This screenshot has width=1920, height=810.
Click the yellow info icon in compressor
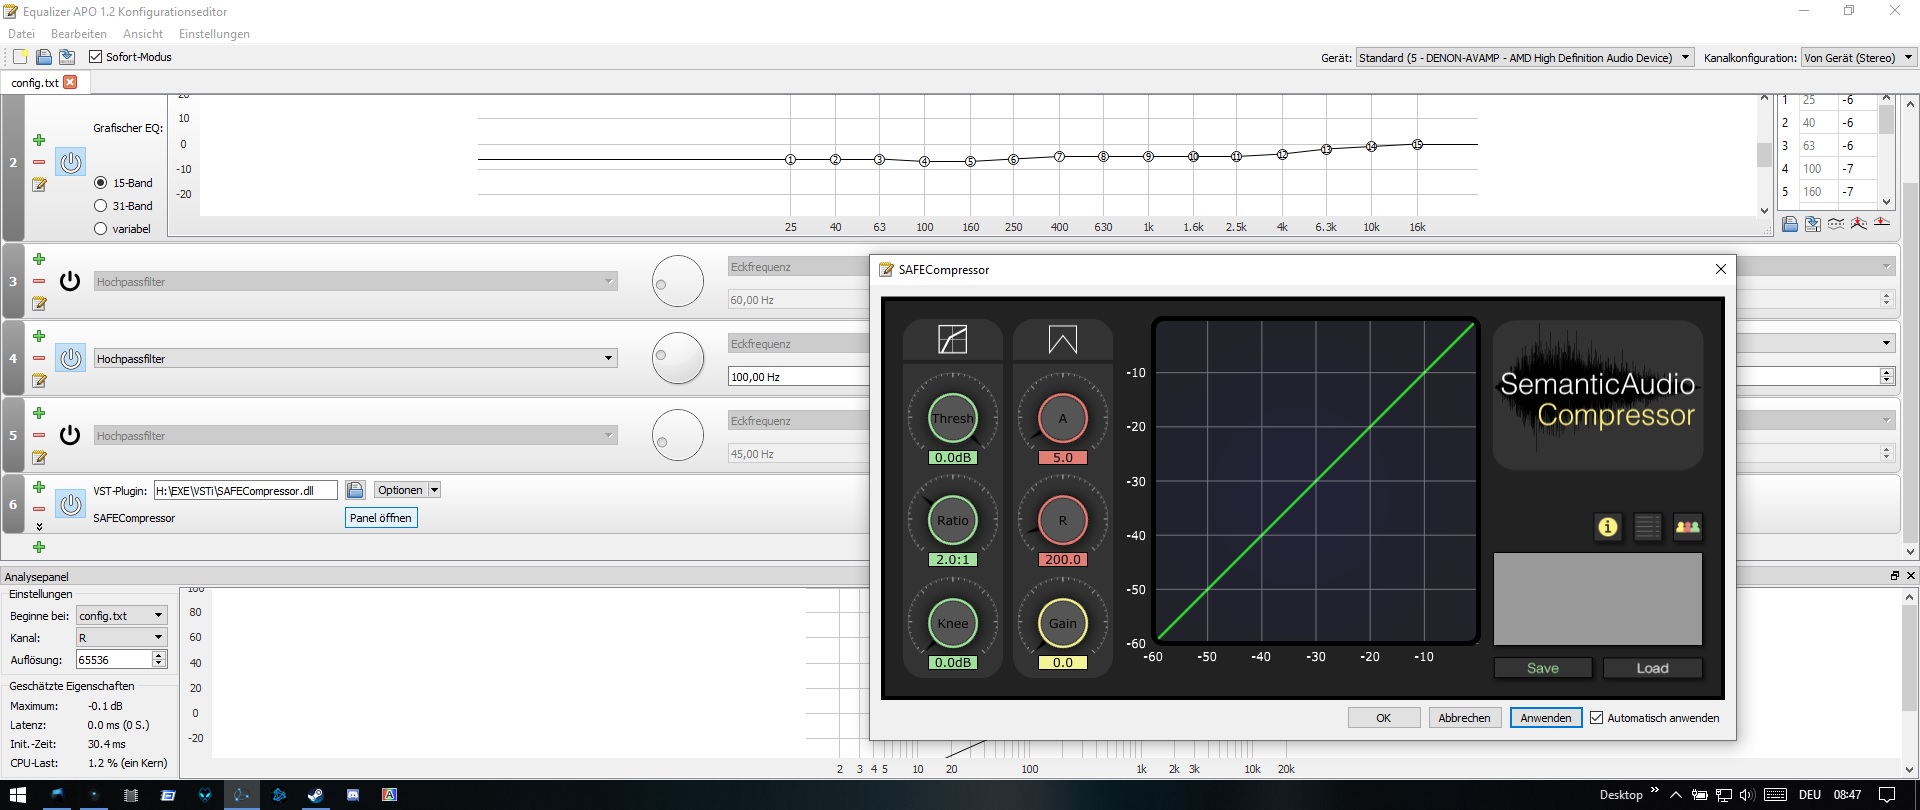1608,527
